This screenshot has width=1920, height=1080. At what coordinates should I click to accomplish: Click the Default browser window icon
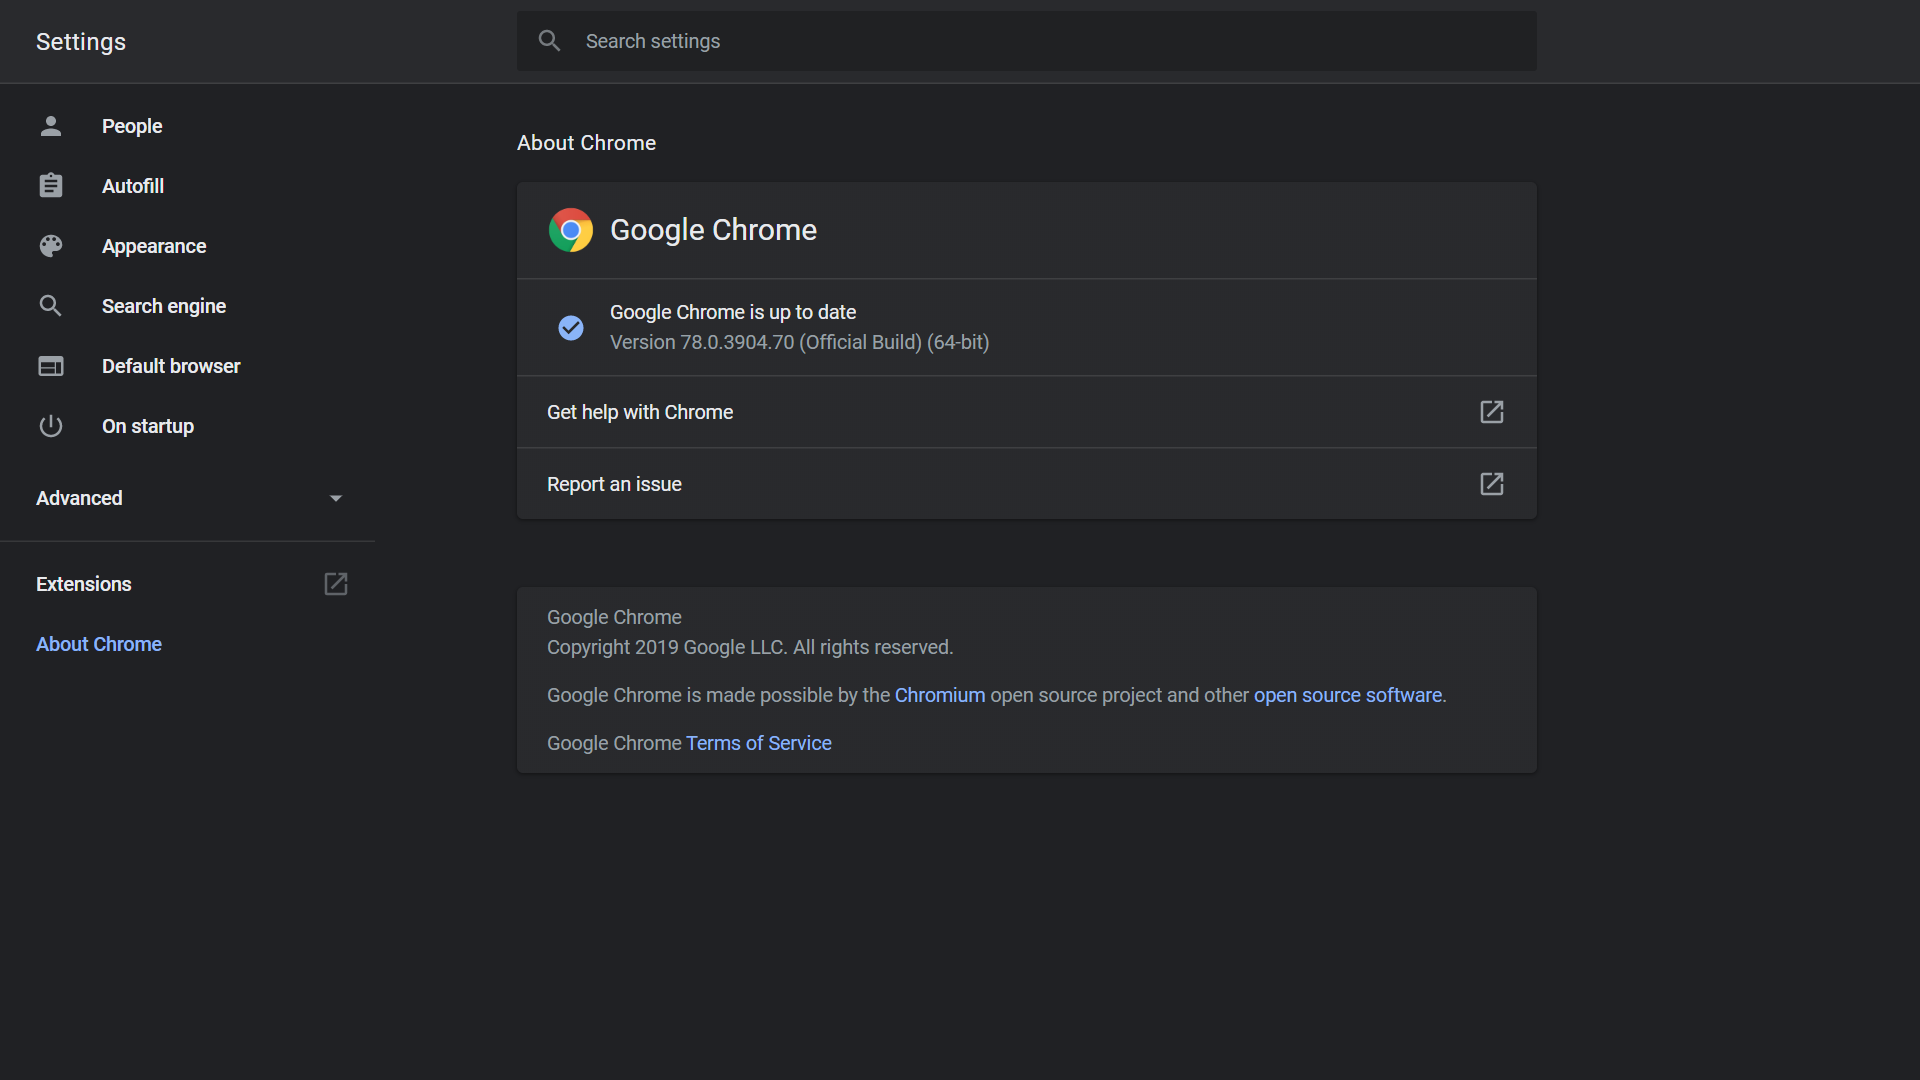(51, 366)
